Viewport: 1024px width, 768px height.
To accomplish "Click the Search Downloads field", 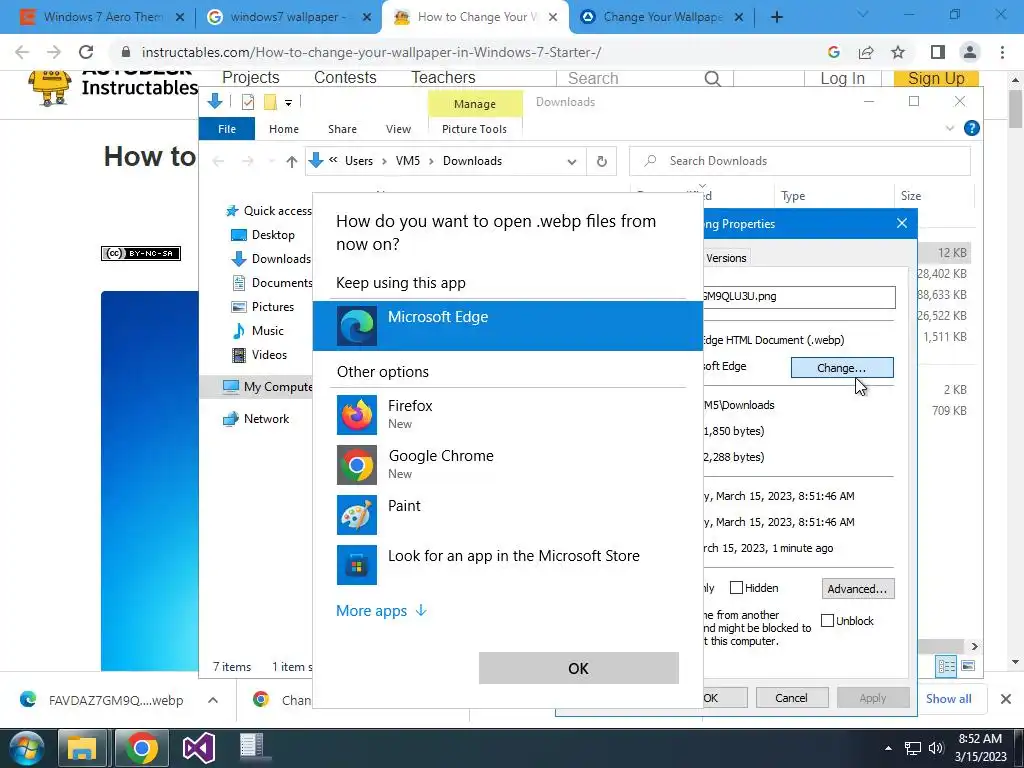I will click(799, 161).
